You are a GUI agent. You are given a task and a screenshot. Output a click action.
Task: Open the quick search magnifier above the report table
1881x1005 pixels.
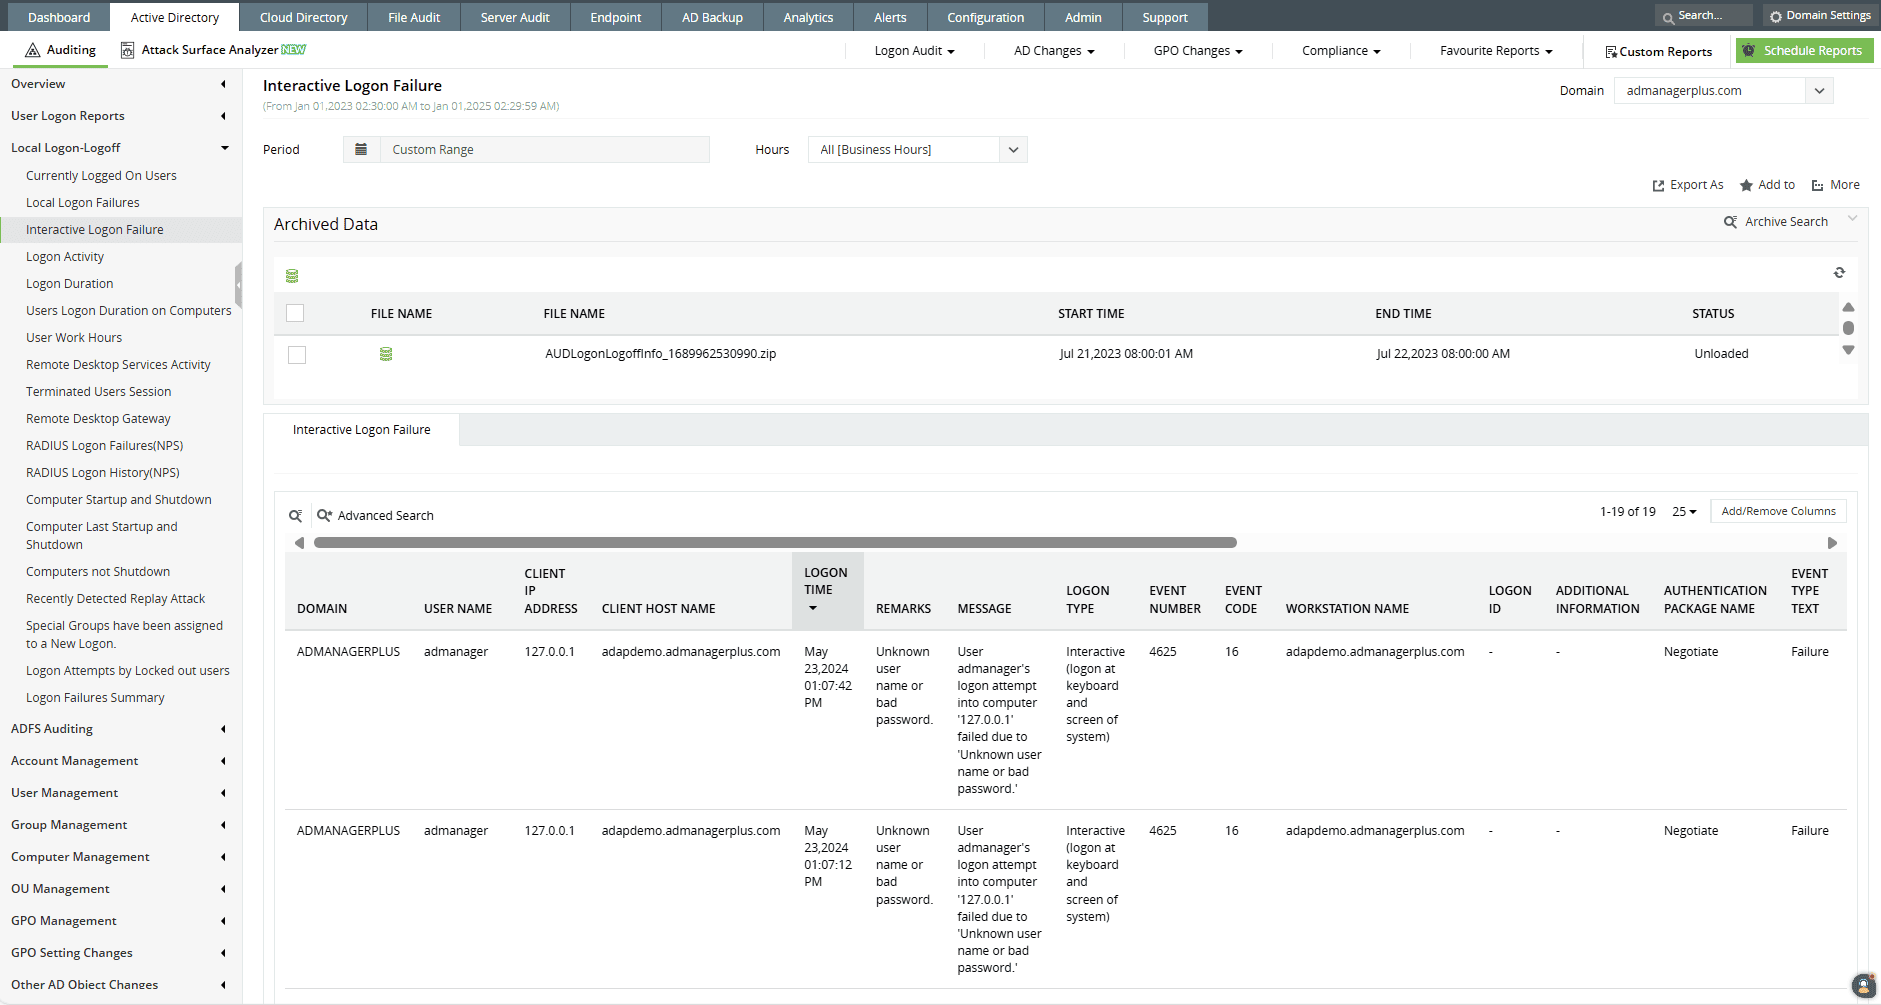click(x=295, y=515)
